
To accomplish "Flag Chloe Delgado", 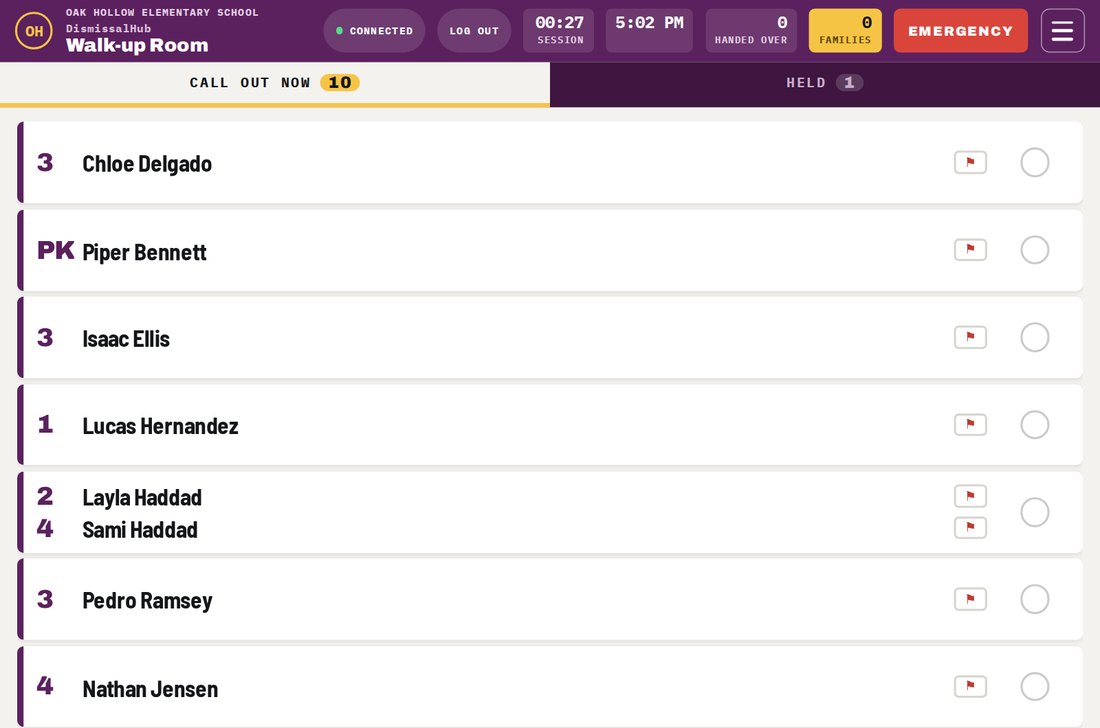I will [970, 163].
